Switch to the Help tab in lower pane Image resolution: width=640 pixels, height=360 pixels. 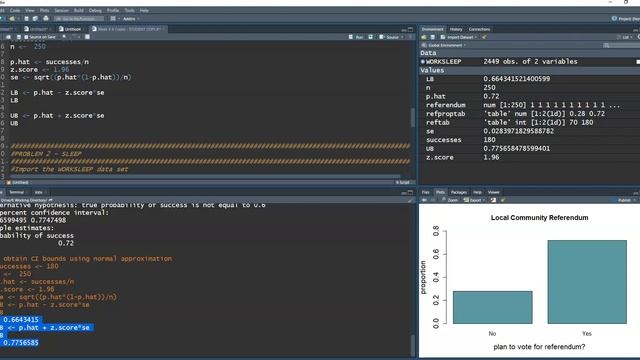coord(477,192)
